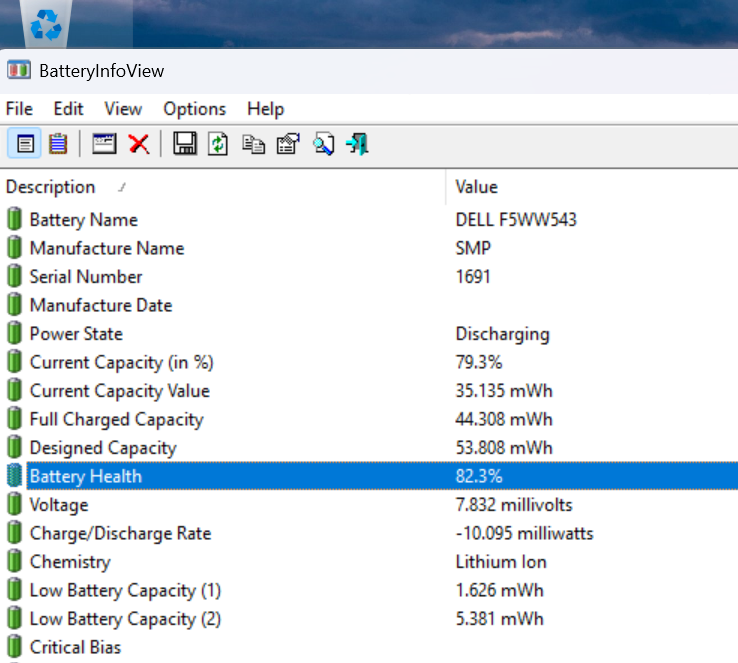The height and width of the screenshot is (663, 738).
Task: Click the Find magnifier toolbar icon
Action: click(x=323, y=144)
